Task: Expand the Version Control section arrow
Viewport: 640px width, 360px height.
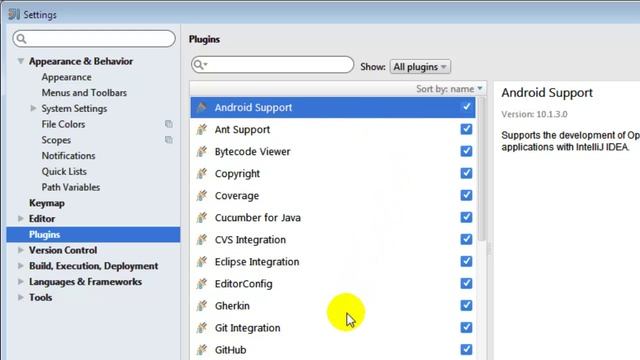Action: [20, 250]
